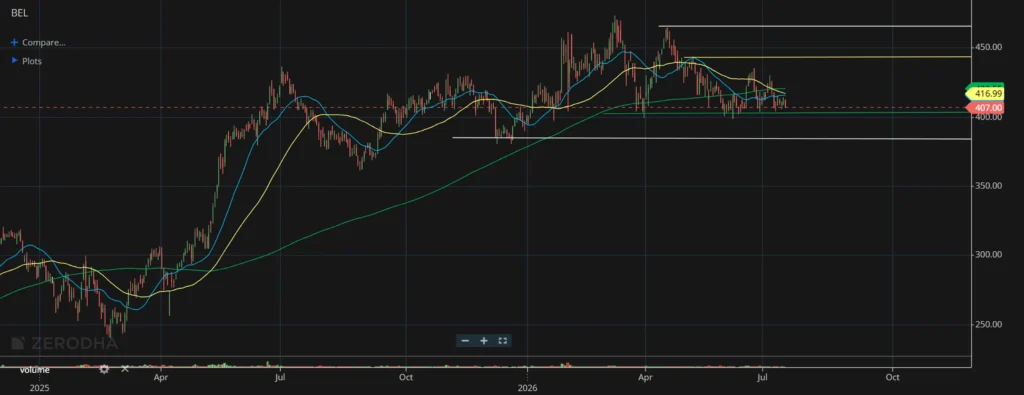This screenshot has height=395, width=1024.
Task: Zoom out the chart with minus icon
Action: (x=465, y=341)
